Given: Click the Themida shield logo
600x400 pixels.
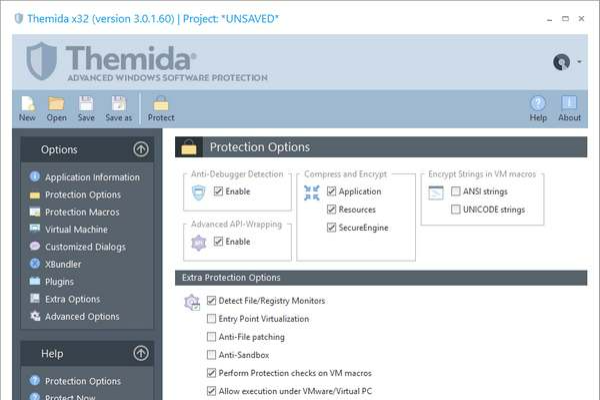Looking at the screenshot, I should click(x=43, y=62).
